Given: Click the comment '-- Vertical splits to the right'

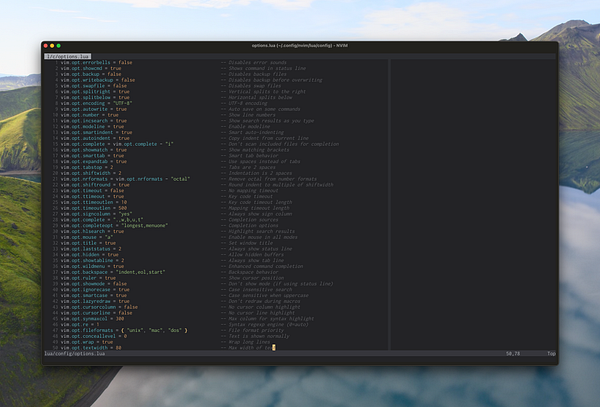Looking at the screenshot, I should (x=263, y=91).
